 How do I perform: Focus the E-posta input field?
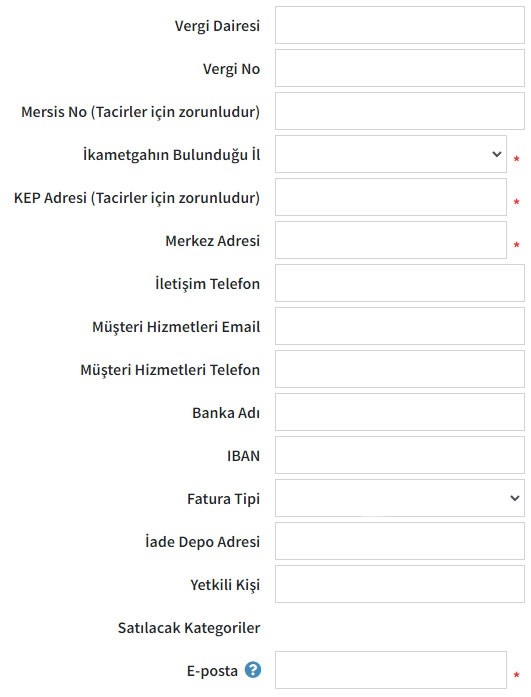tap(391, 670)
